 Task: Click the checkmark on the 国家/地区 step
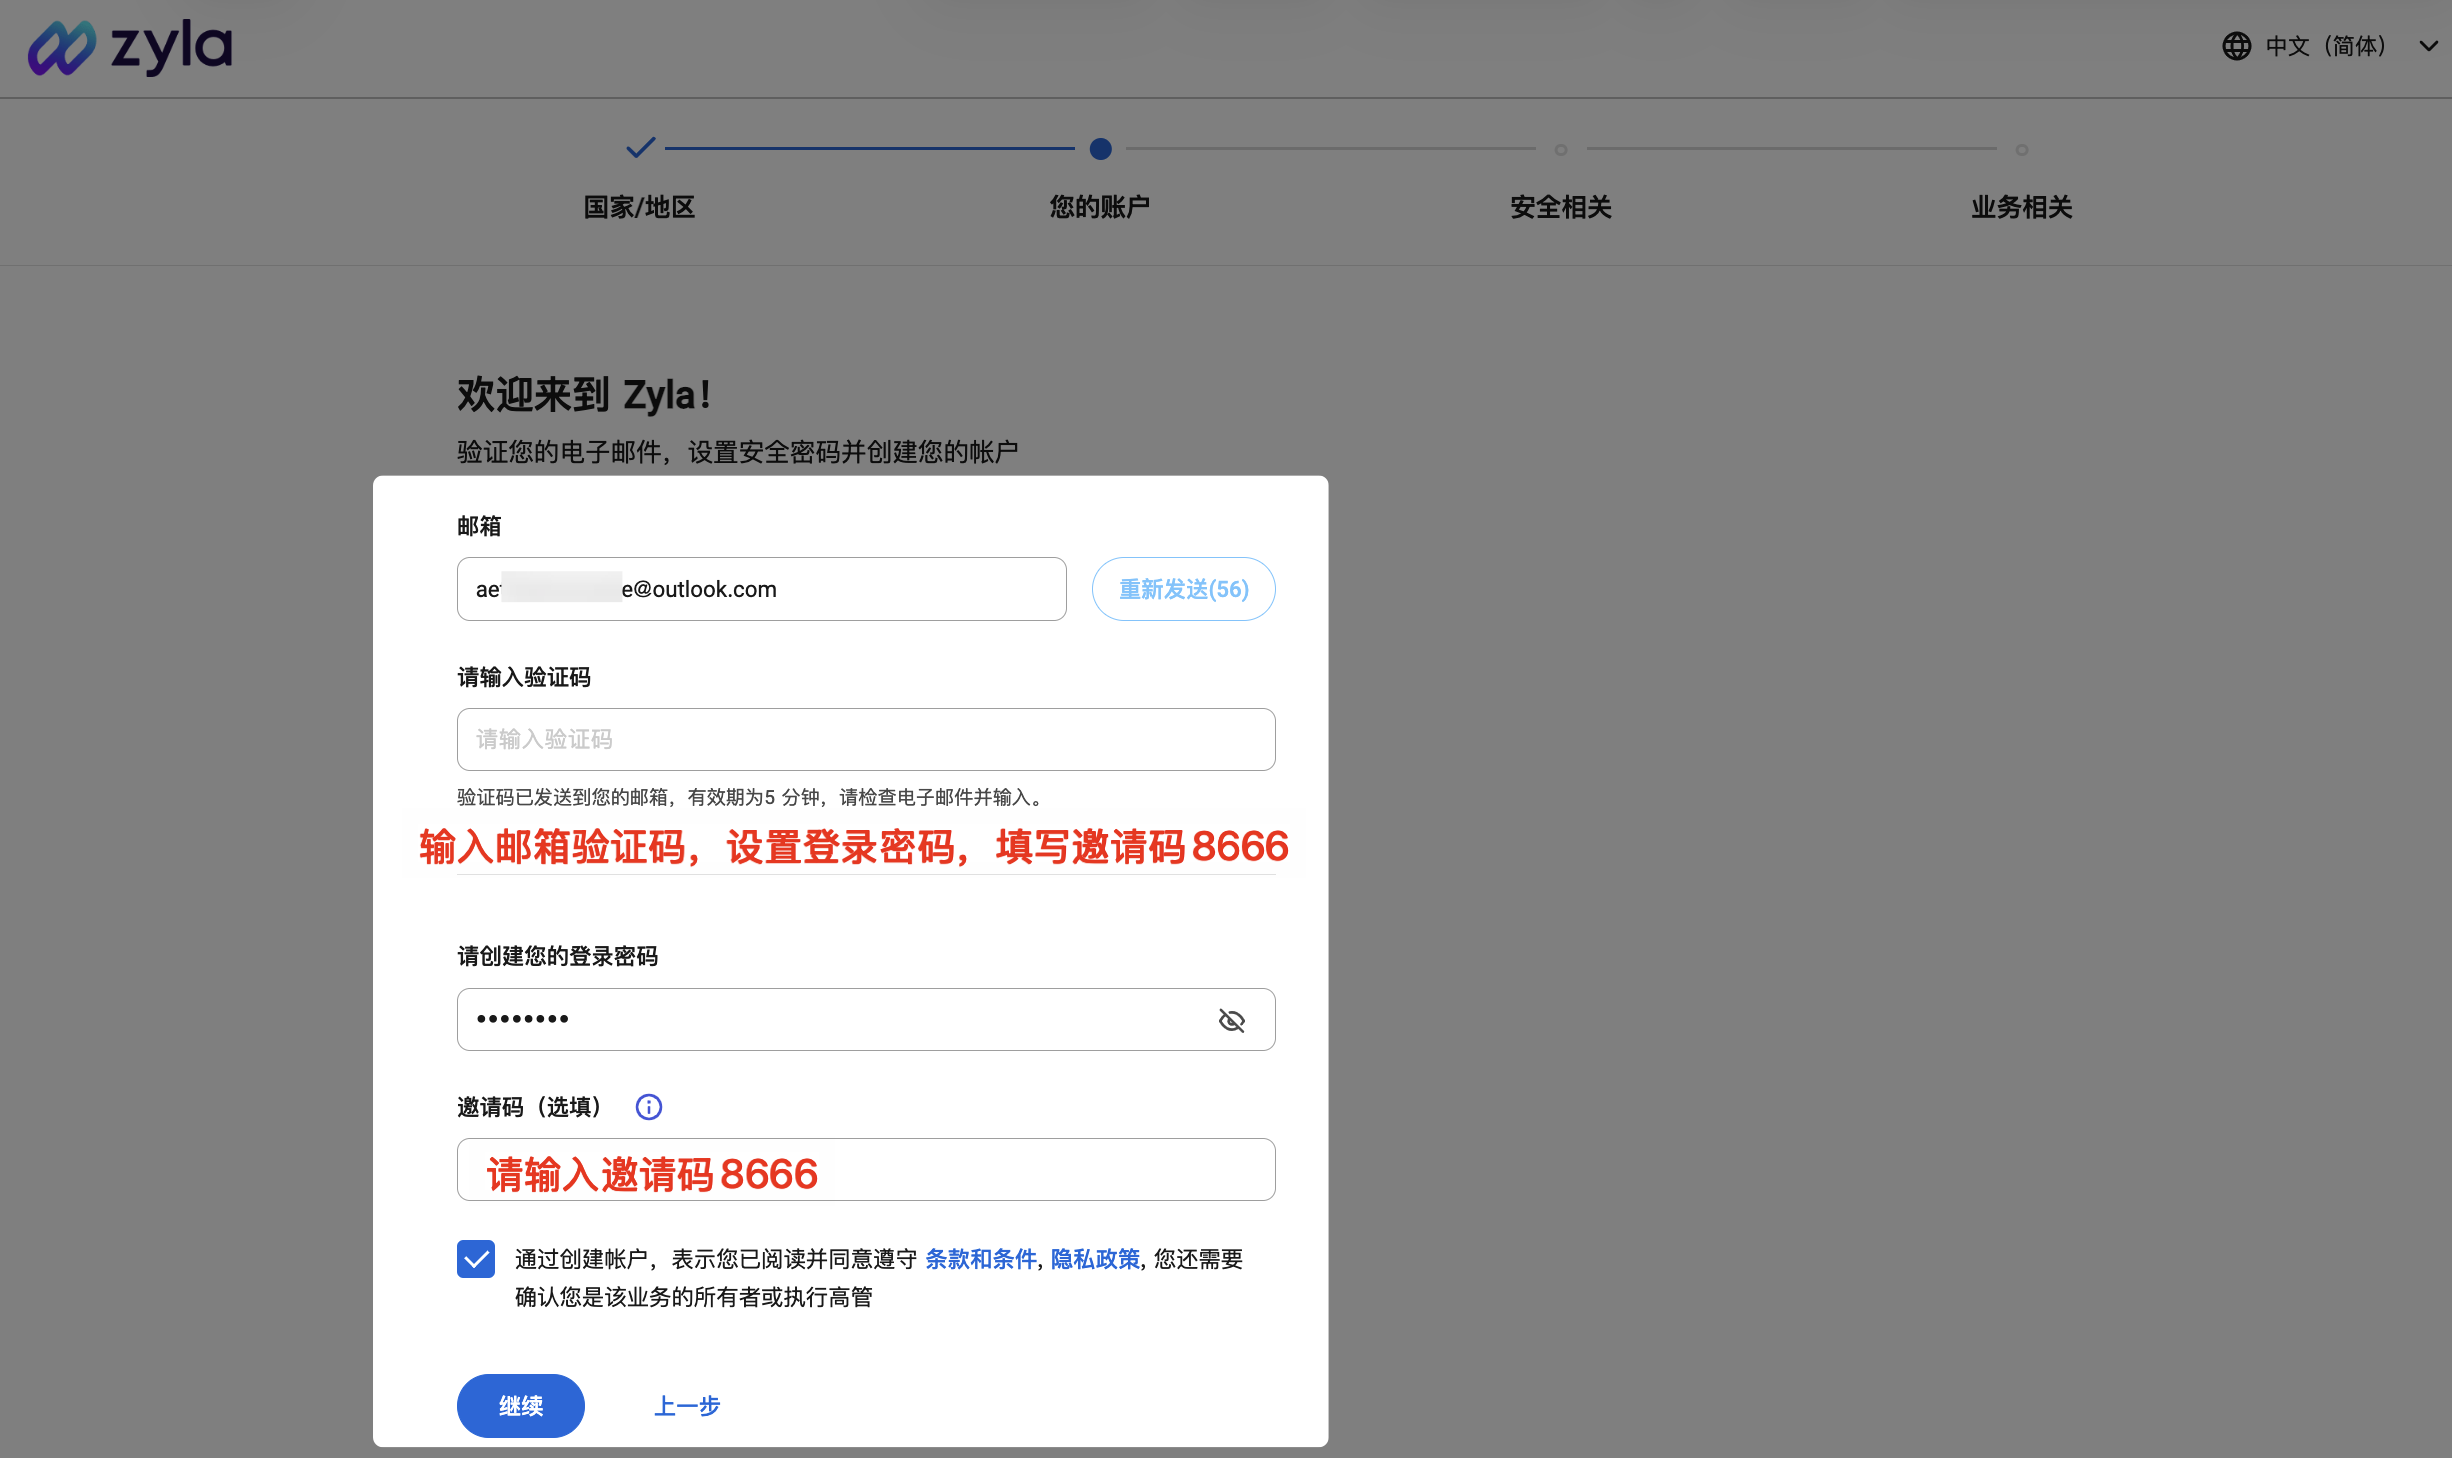[640, 147]
